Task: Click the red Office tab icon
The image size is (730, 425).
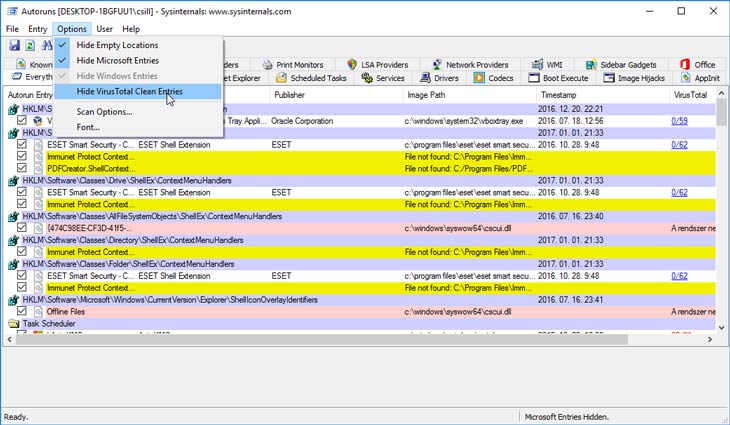Action: tap(685, 64)
